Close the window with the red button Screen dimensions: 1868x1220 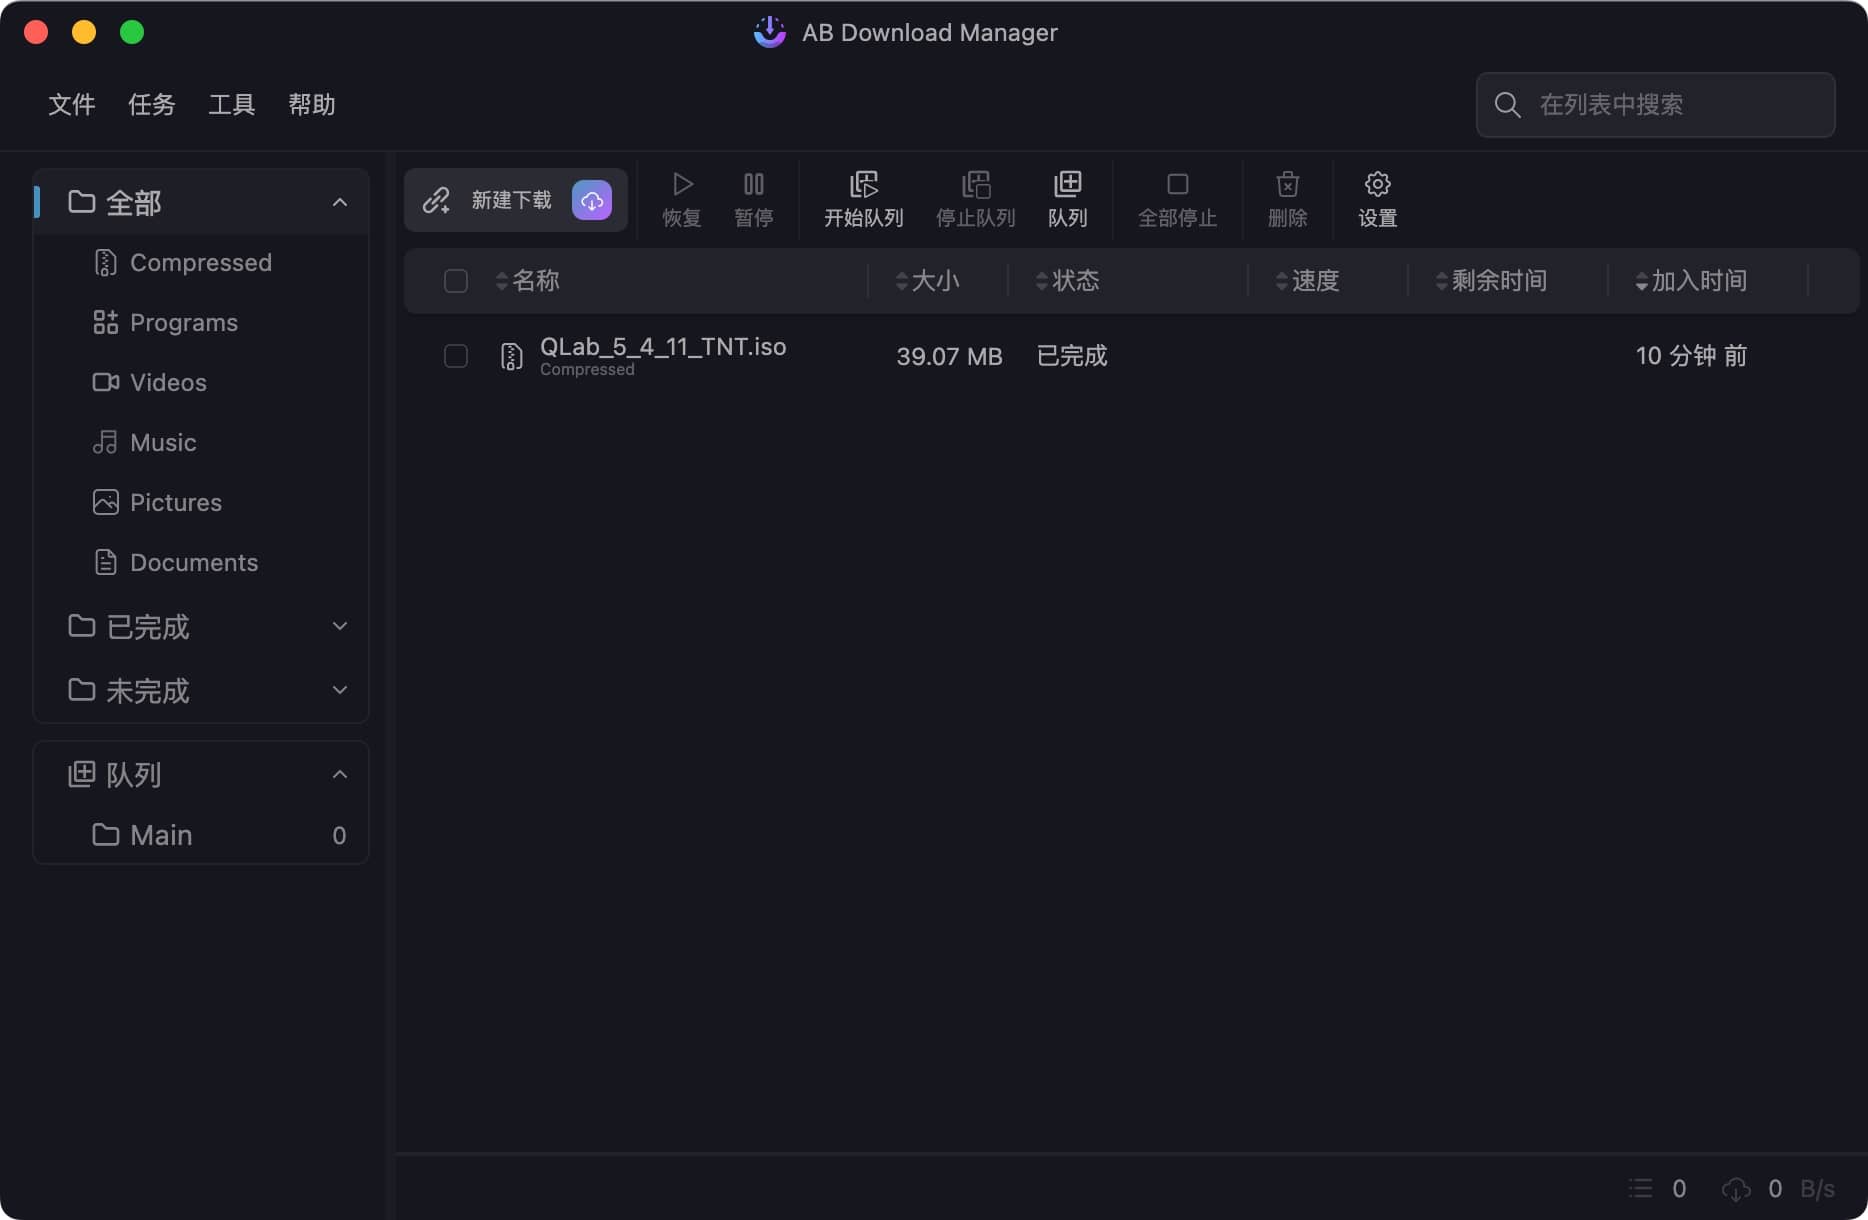36,32
